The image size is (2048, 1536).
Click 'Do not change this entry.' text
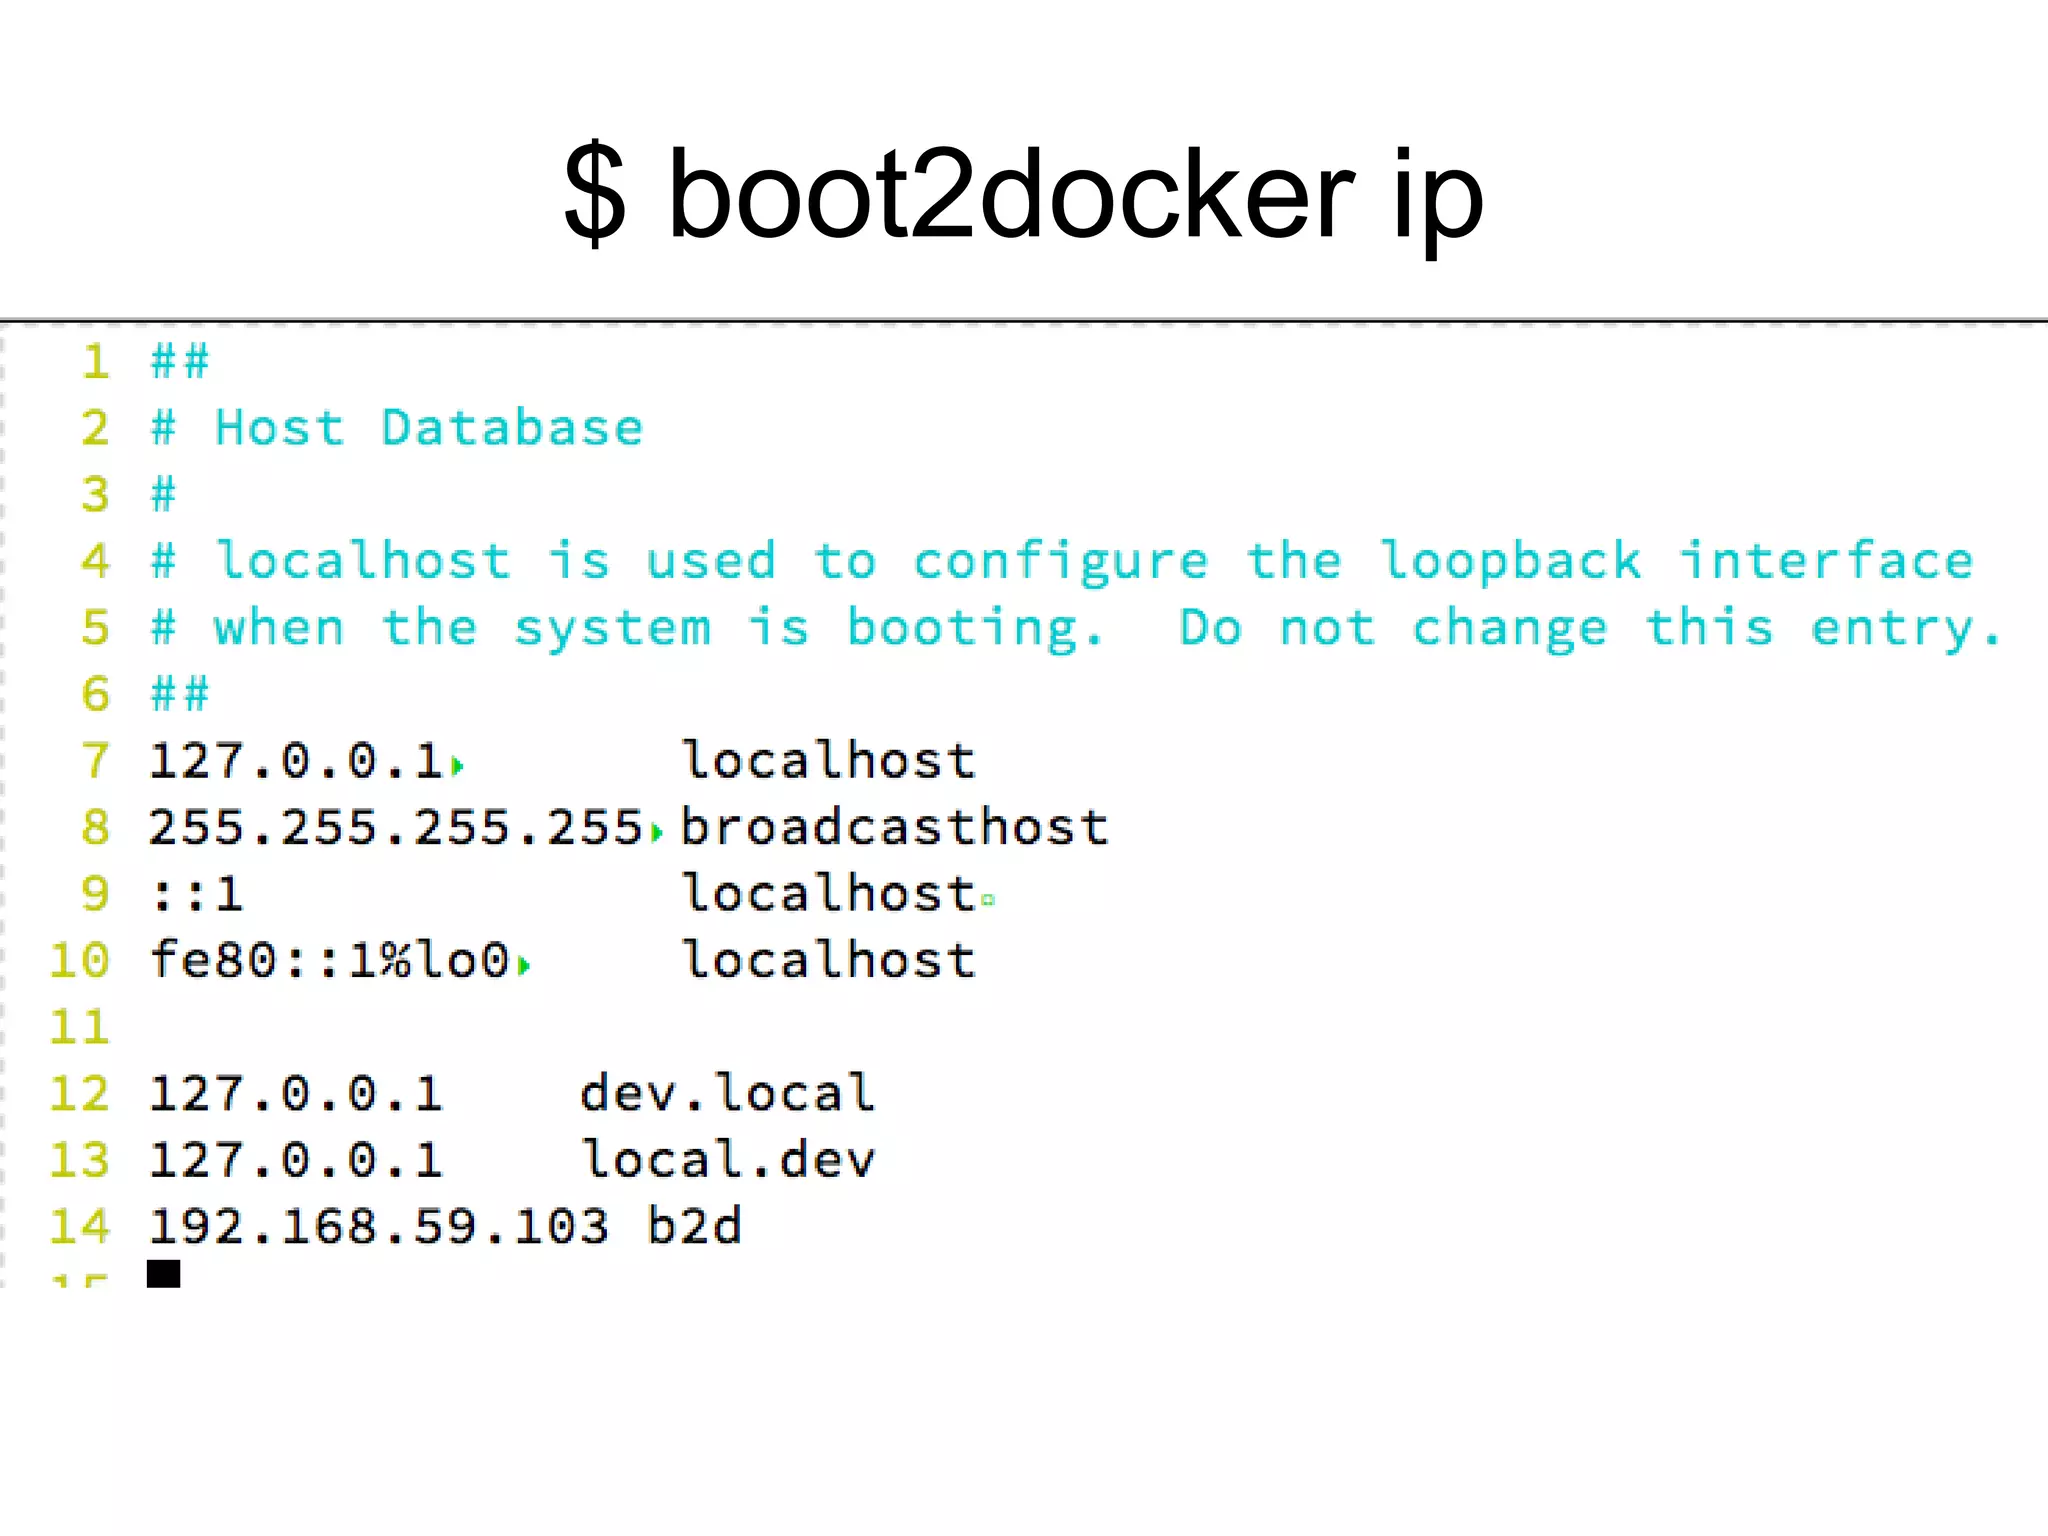[x=1592, y=629]
